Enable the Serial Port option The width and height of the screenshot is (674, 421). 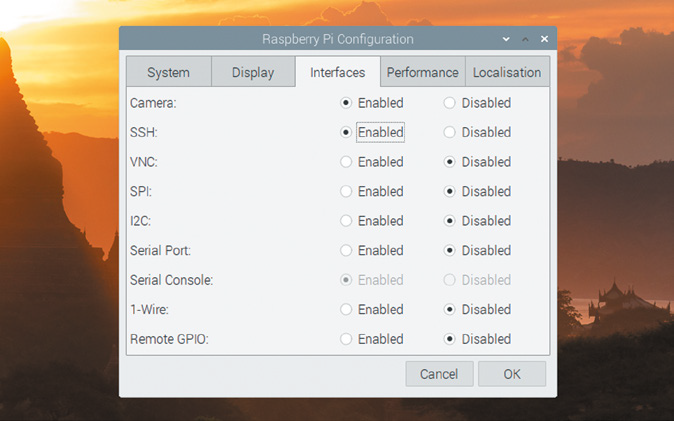coord(346,250)
